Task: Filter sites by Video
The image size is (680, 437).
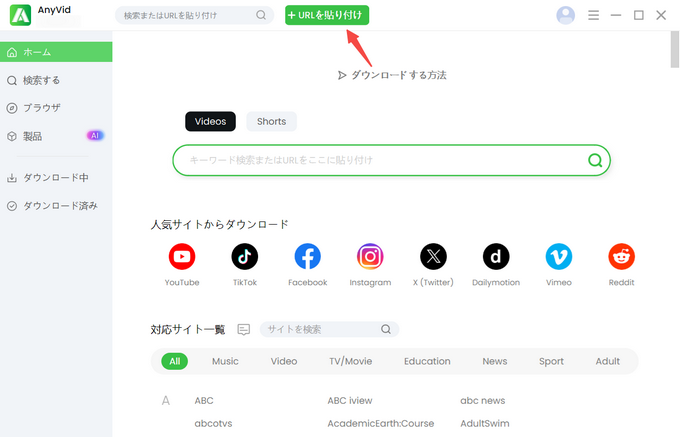Action: 284,361
